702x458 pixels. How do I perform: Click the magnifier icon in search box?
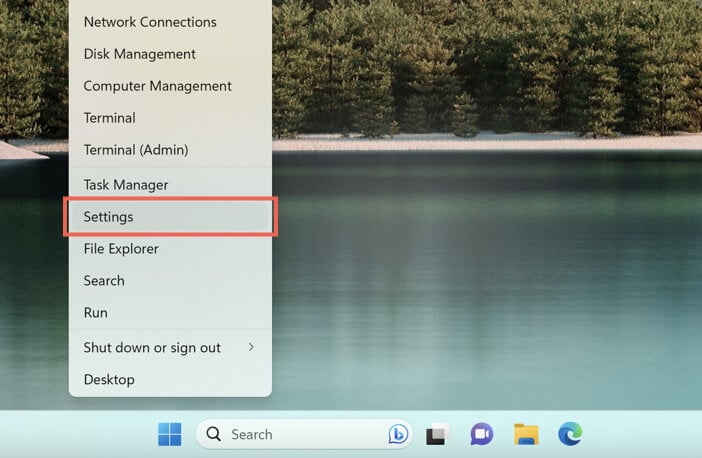[x=214, y=434]
